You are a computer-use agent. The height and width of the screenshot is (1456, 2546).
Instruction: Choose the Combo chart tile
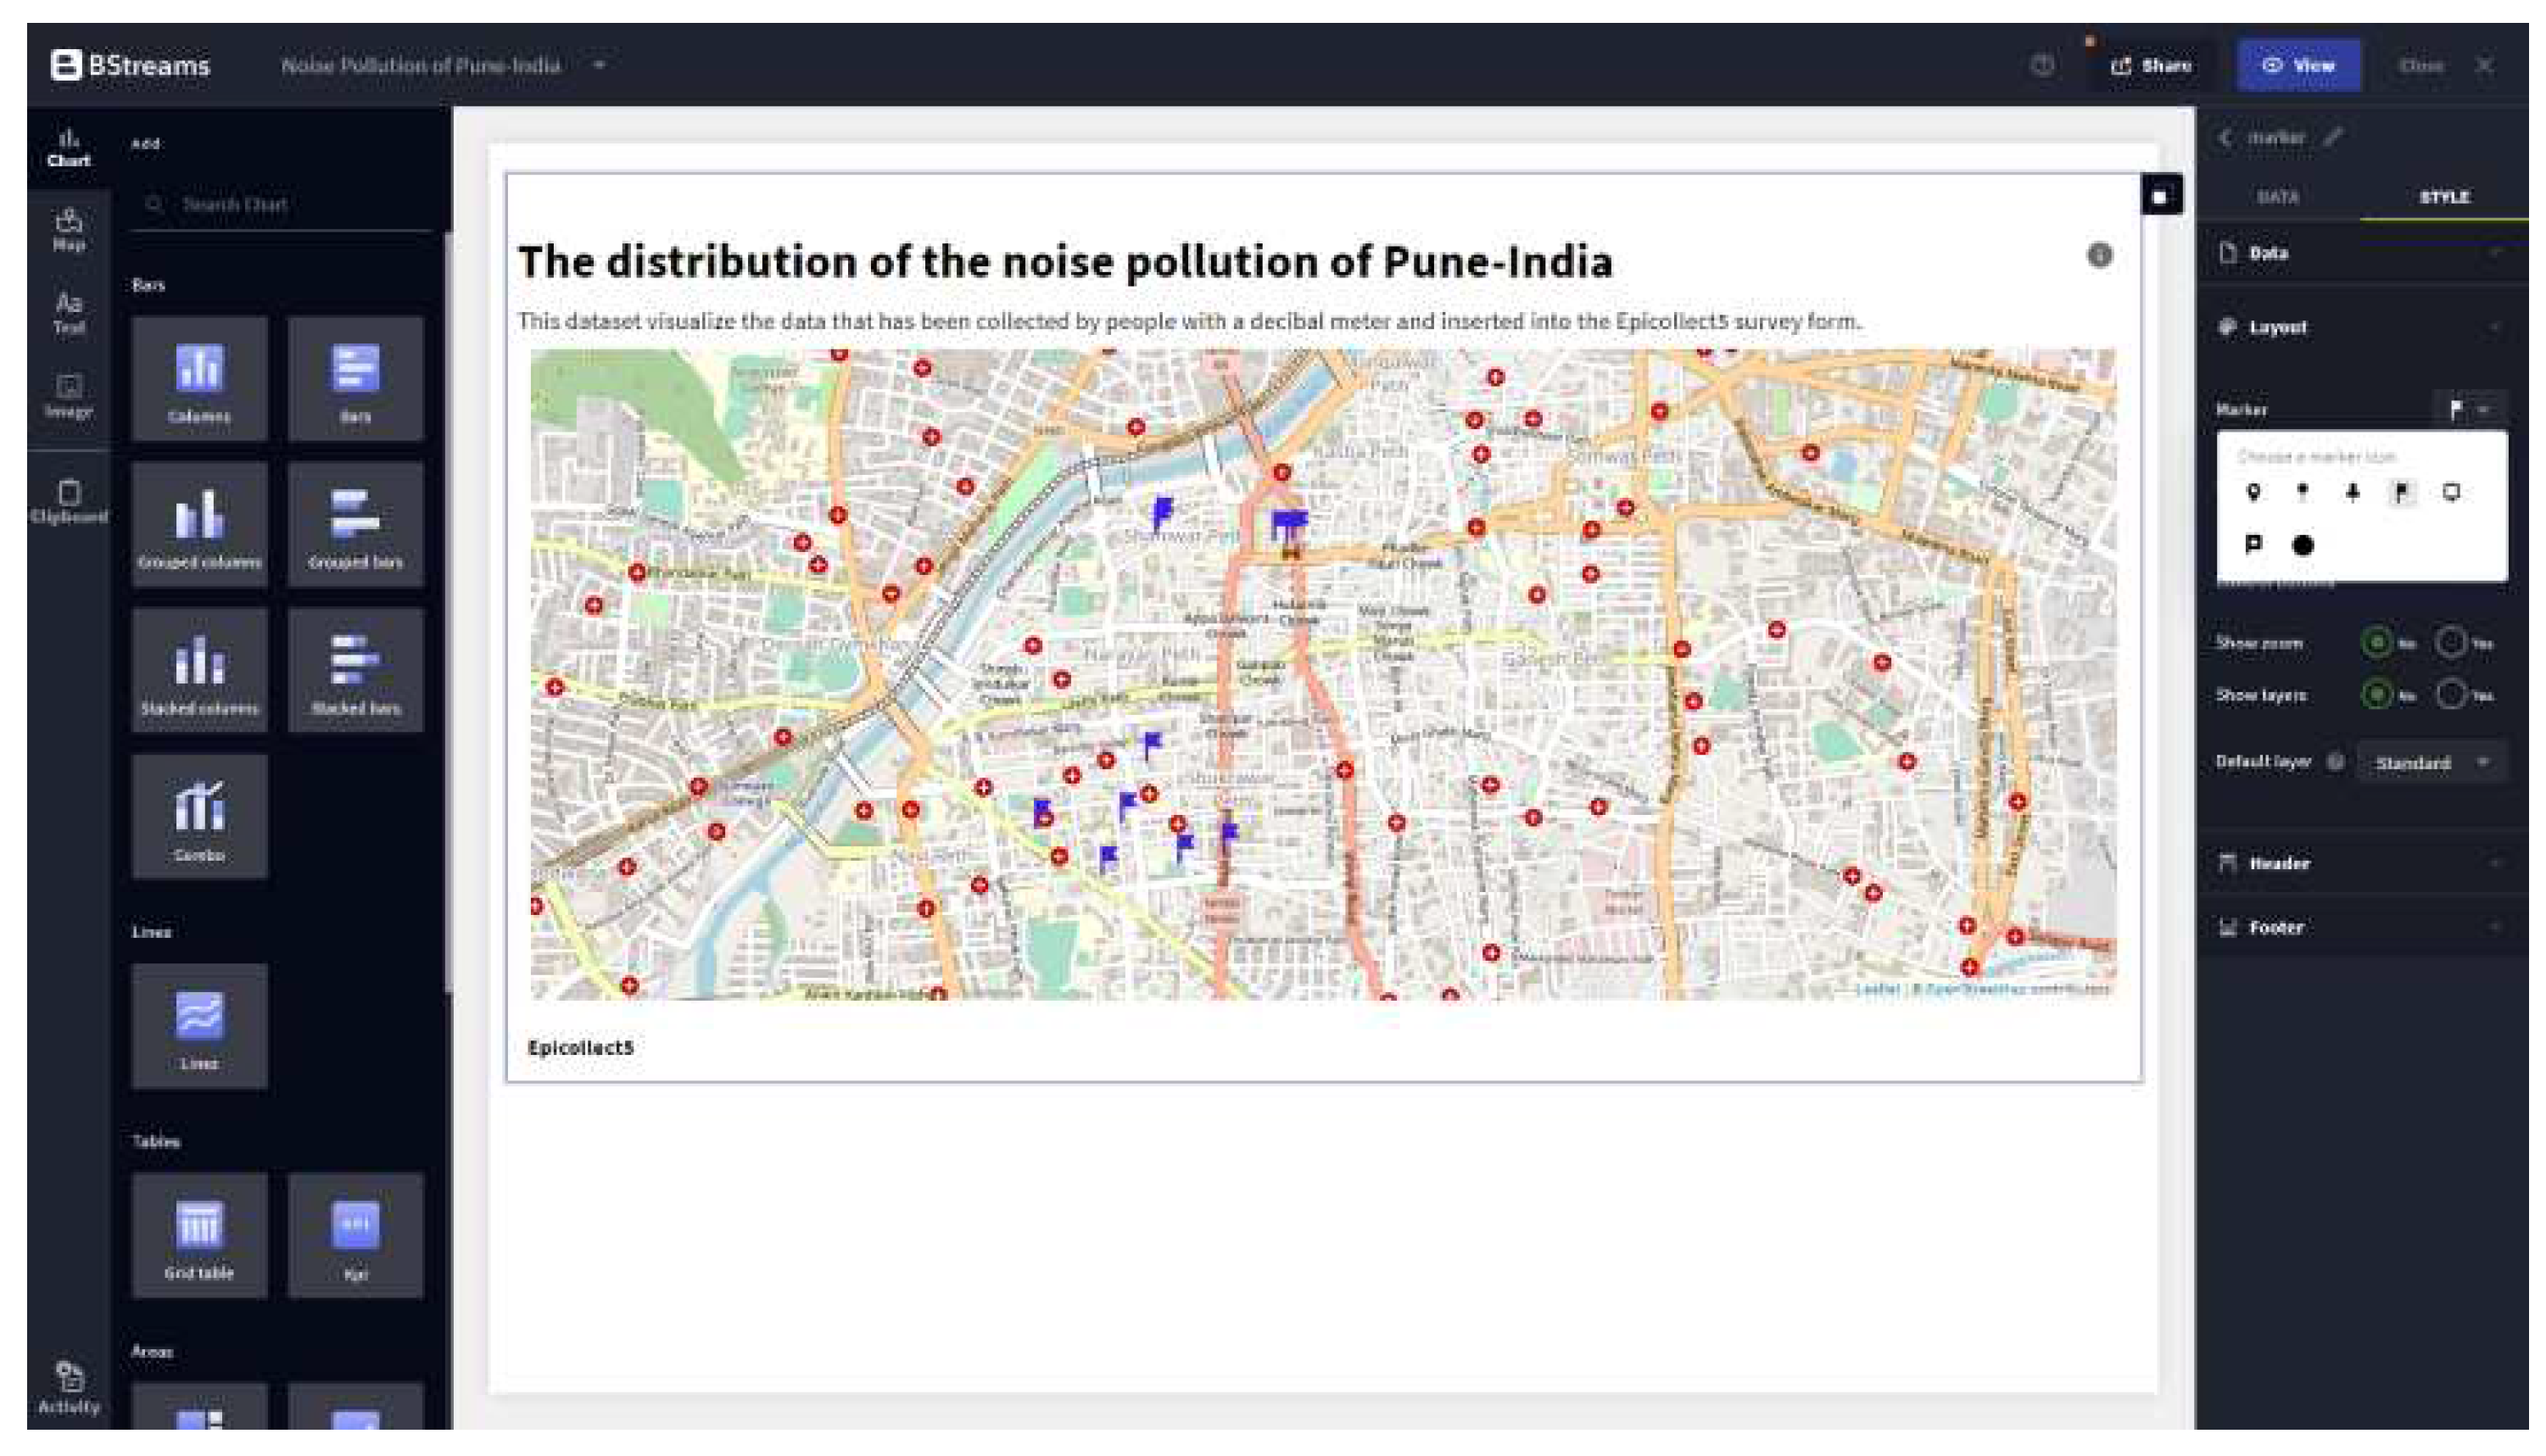point(199,816)
